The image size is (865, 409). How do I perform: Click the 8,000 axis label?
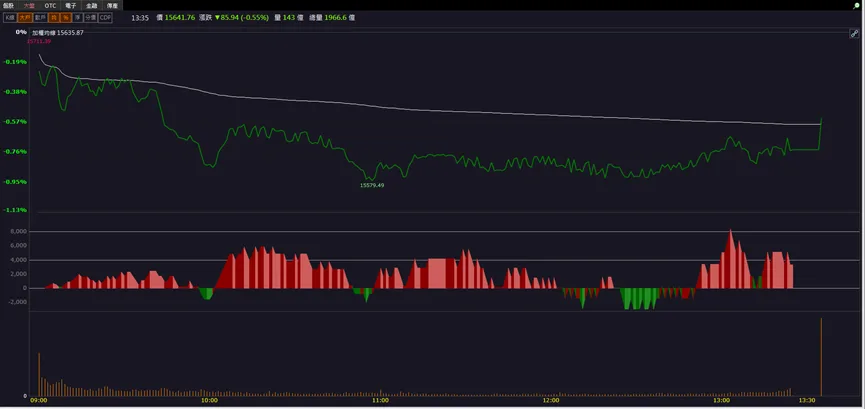coord(19,231)
